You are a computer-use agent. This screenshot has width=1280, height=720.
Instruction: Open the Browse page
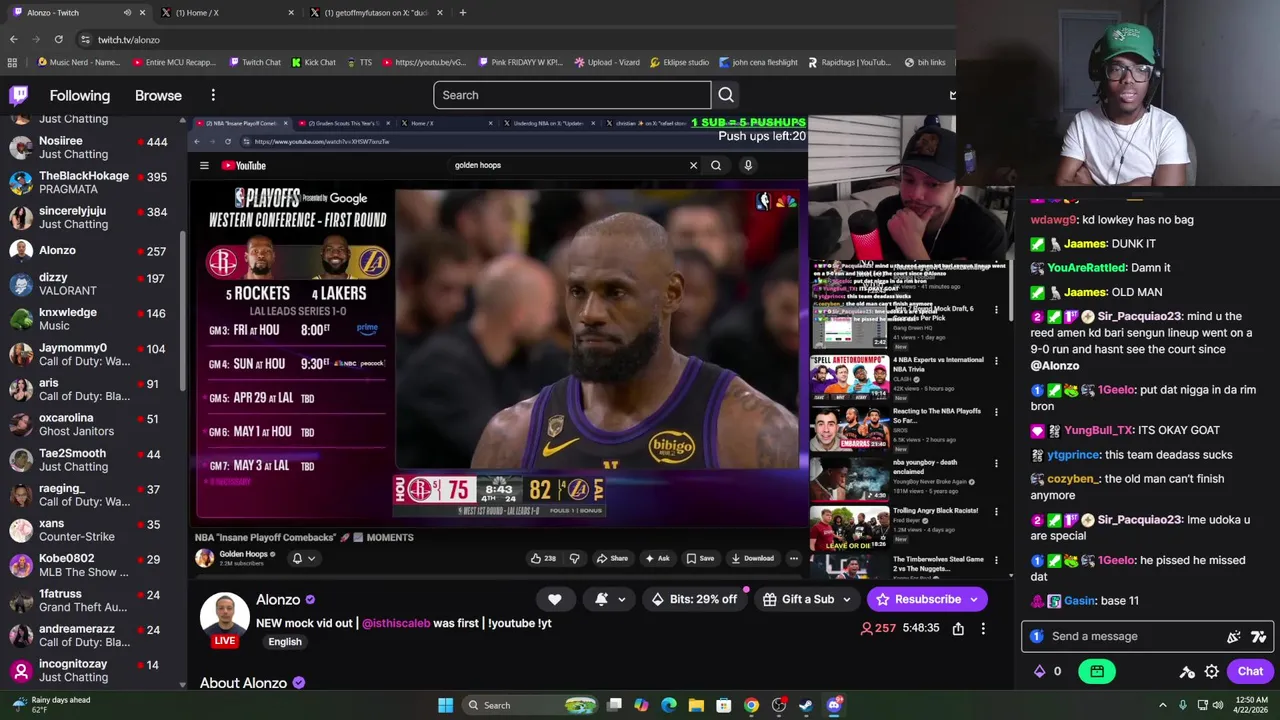coord(158,95)
